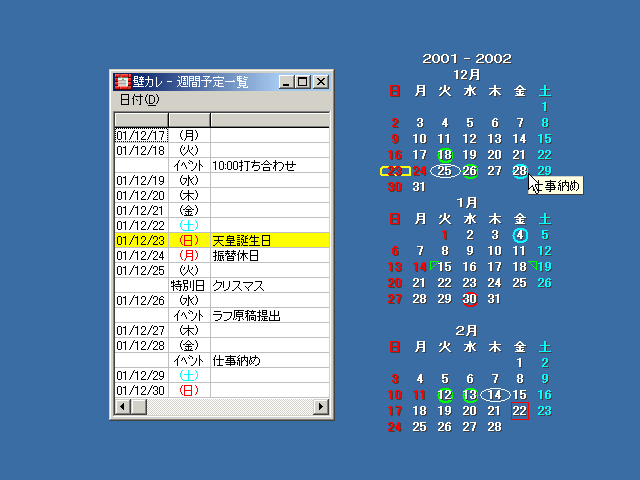The height and width of the screenshot is (480, 640).
Task: Click the horizontal scrollbar thumb
Action: [139, 407]
